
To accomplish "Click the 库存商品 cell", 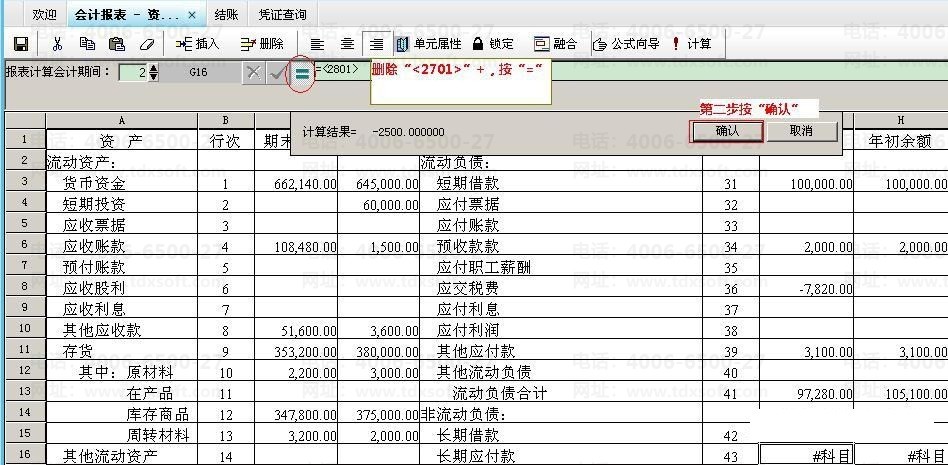I will tap(122, 414).
